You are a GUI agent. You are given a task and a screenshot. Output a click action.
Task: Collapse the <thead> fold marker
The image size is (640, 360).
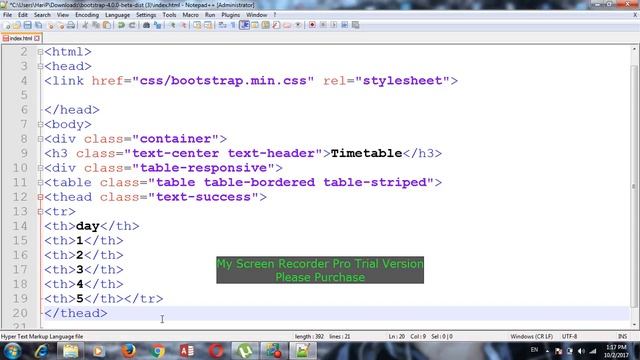pyautogui.click(x=40, y=197)
